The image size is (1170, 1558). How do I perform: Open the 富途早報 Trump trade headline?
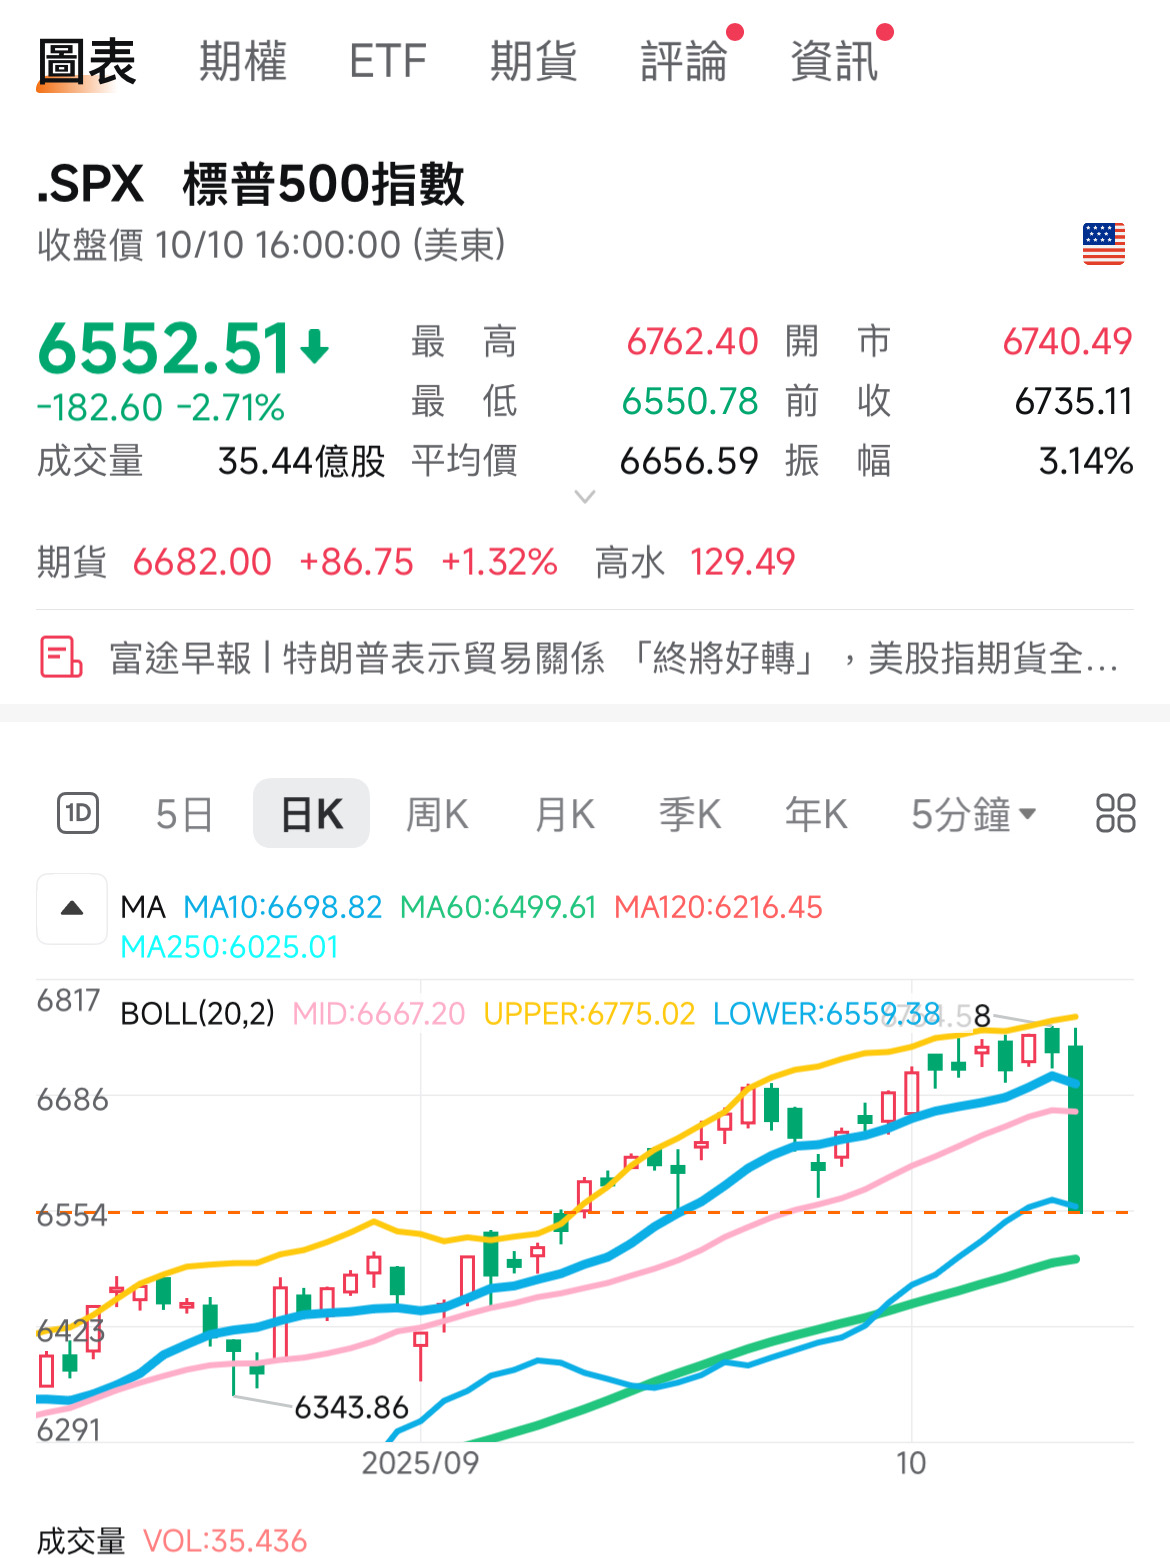pyautogui.click(x=612, y=658)
